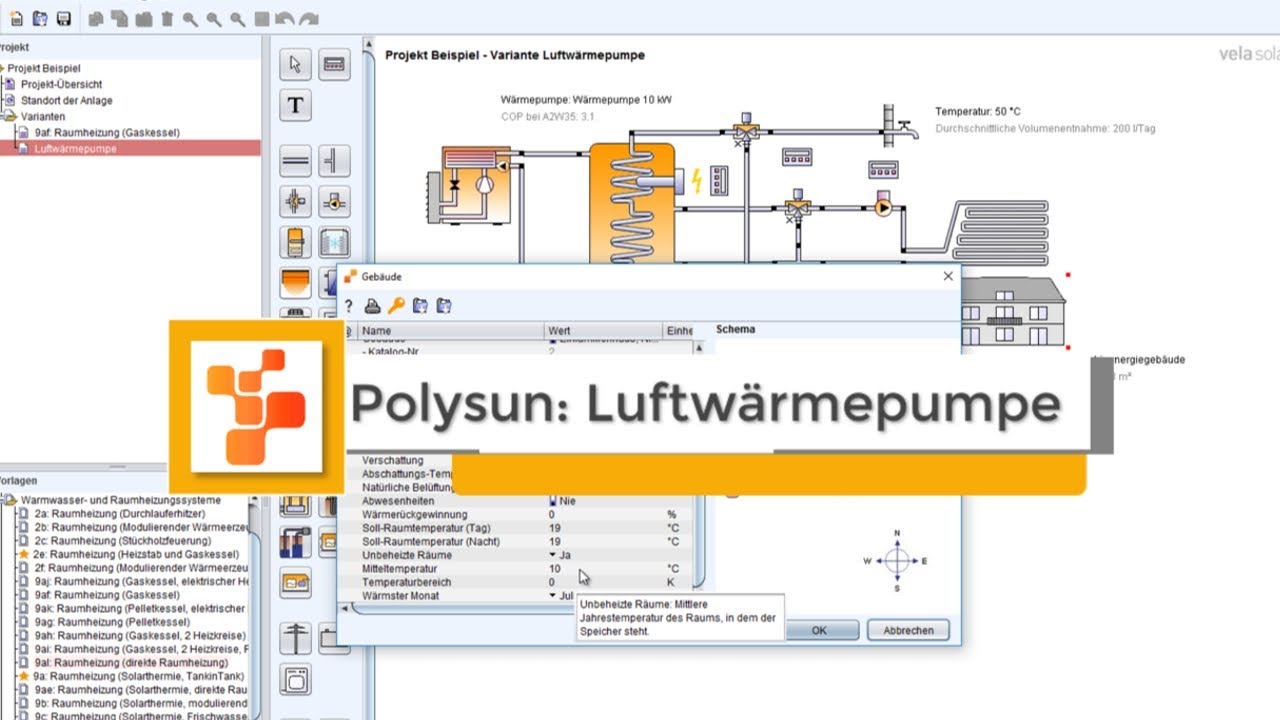Click the orange key icon in Gebäude dialog

[396, 306]
